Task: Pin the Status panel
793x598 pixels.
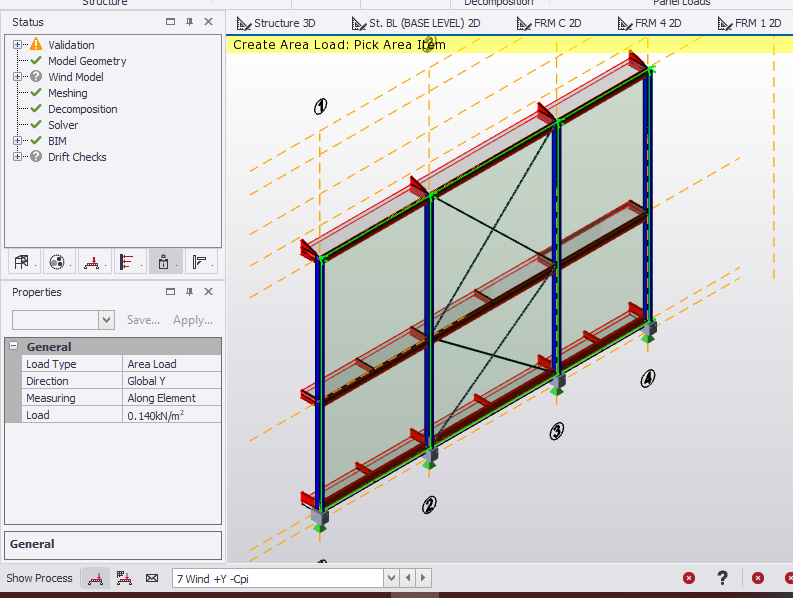Action: click(190, 22)
